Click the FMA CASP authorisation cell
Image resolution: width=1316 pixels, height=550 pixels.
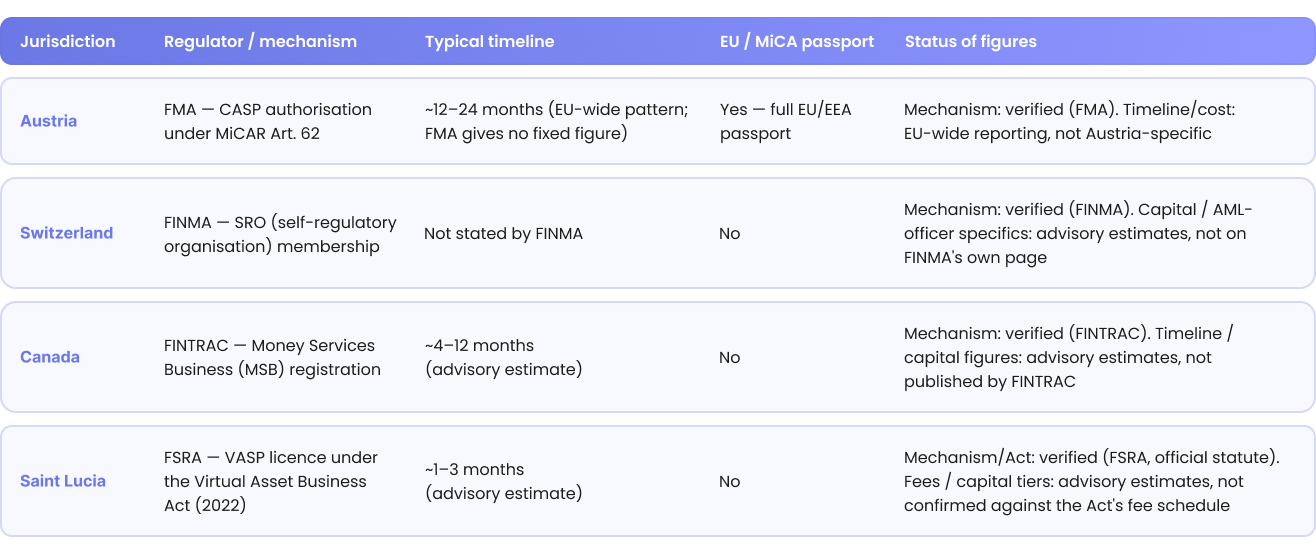[x=268, y=121]
